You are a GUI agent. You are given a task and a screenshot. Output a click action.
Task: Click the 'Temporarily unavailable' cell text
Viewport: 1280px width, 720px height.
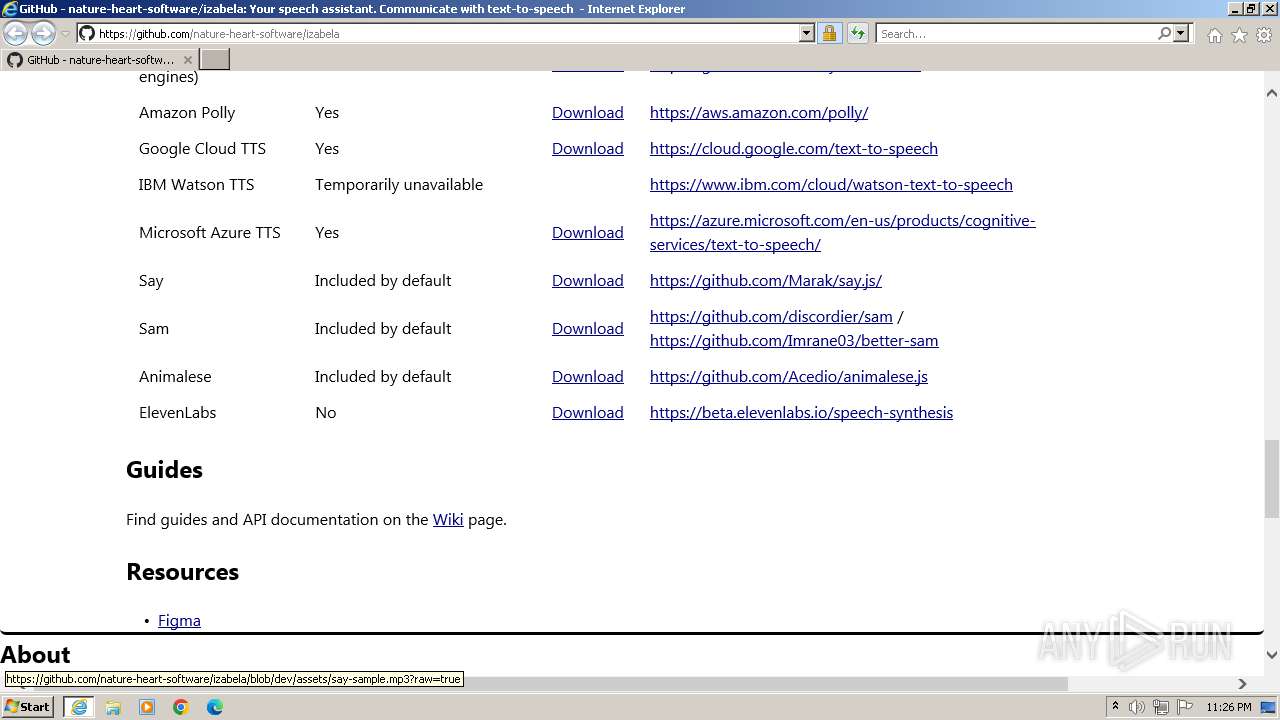(399, 185)
